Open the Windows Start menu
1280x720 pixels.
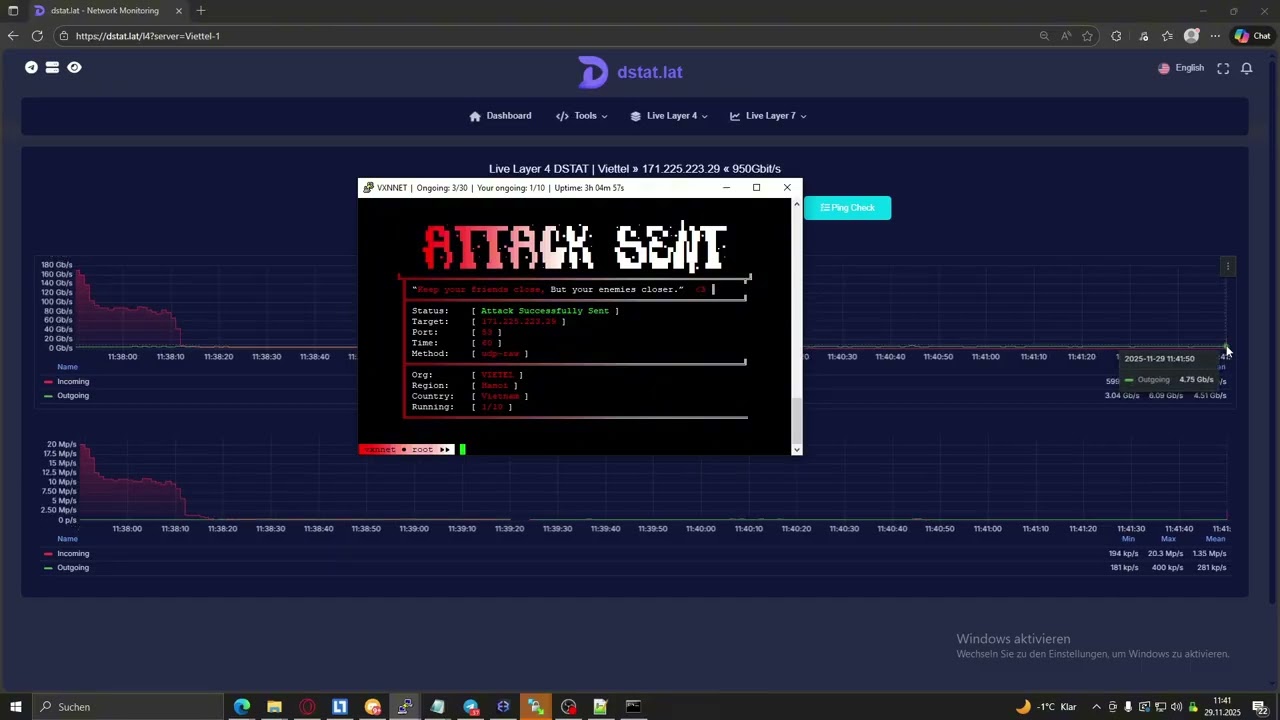pyautogui.click(x=15, y=707)
